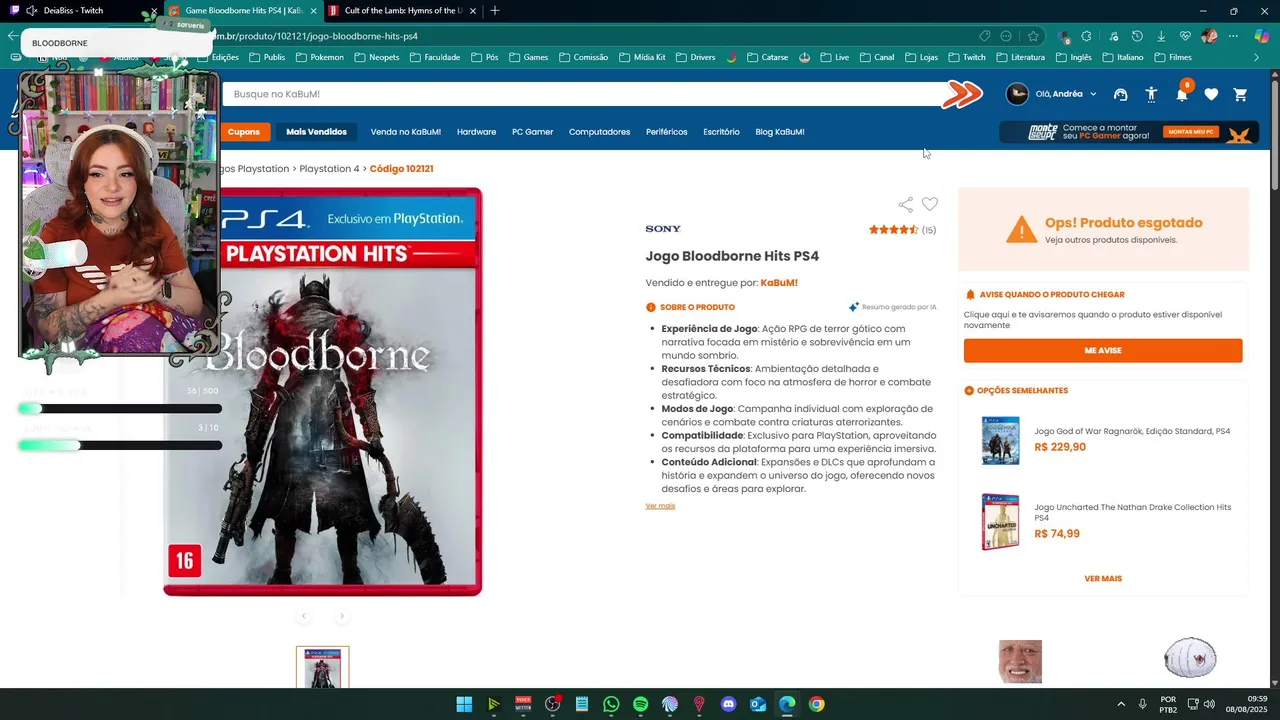Screen dimensions: 1280x720
Task: Open the Blog KaBuM! menu item
Action: tap(779, 132)
